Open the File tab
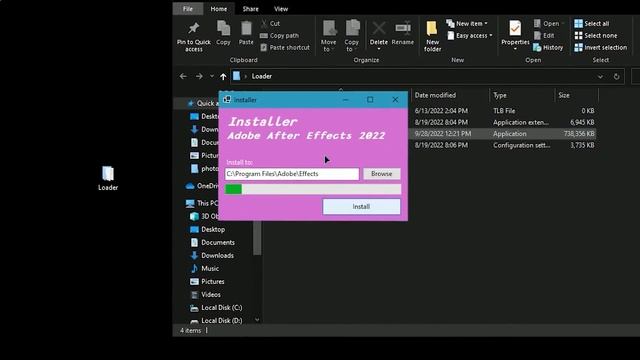The height and width of the screenshot is (360, 640). 188,9
